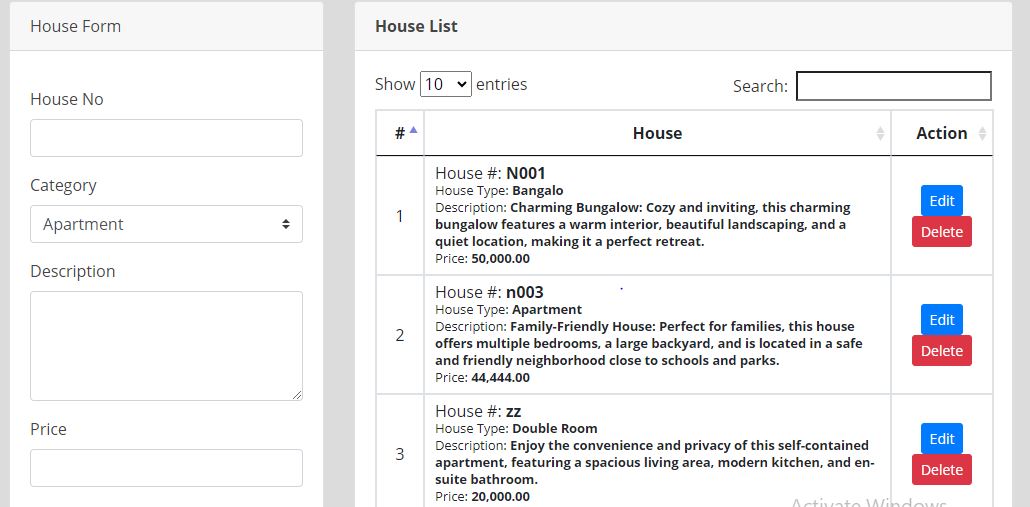
Task: Sort table by the # column arrow
Action: click(413, 131)
